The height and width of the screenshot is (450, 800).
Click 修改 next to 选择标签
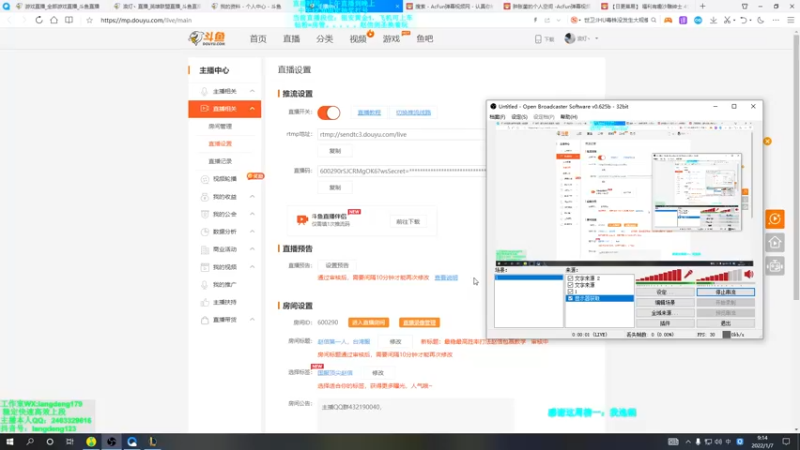(378, 373)
